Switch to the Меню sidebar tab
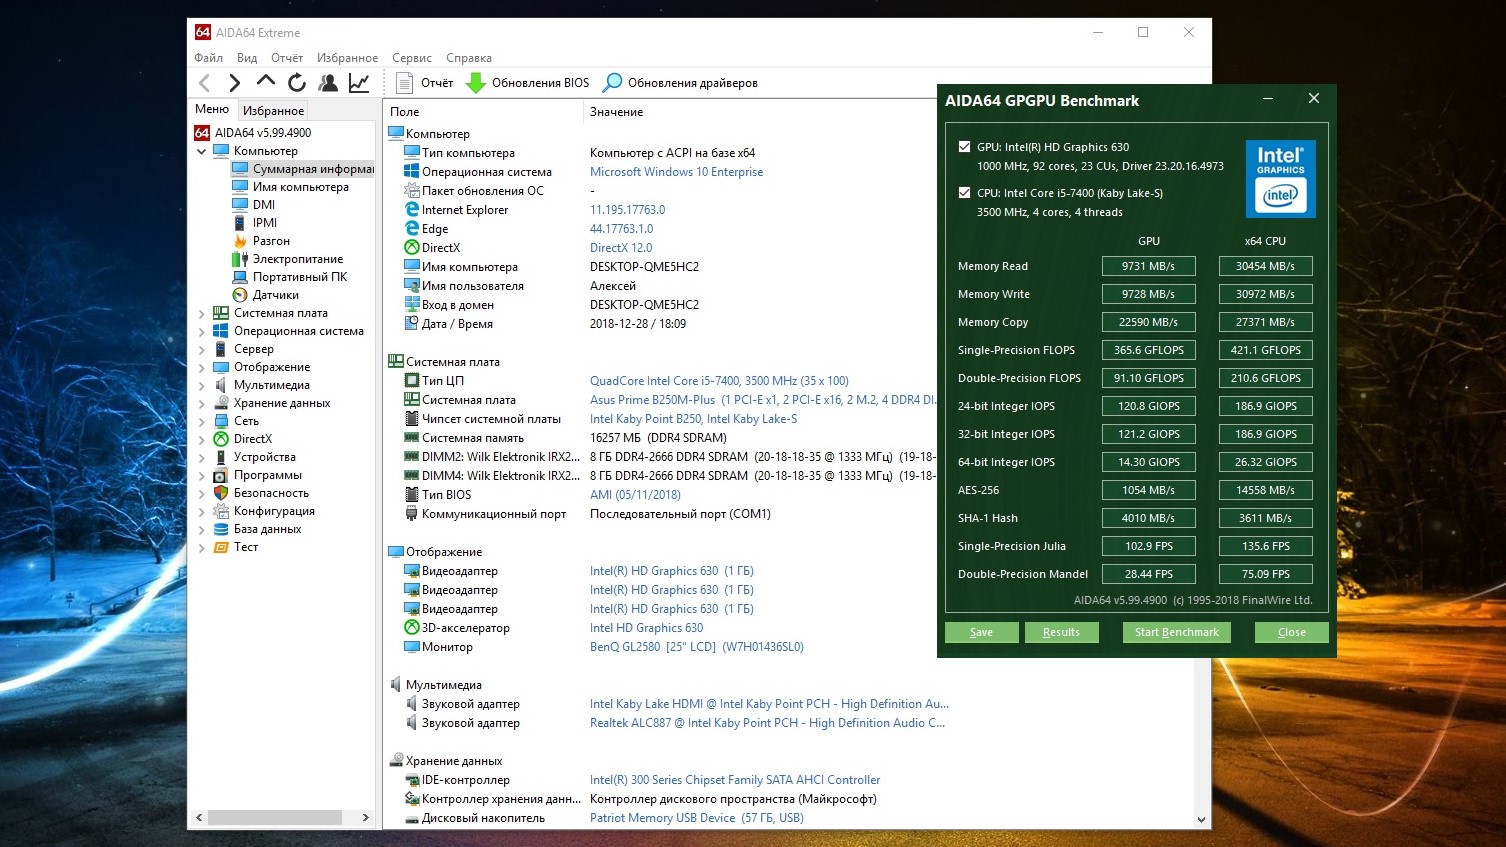Image resolution: width=1506 pixels, height=847 pixels. [x=212, y=109]
